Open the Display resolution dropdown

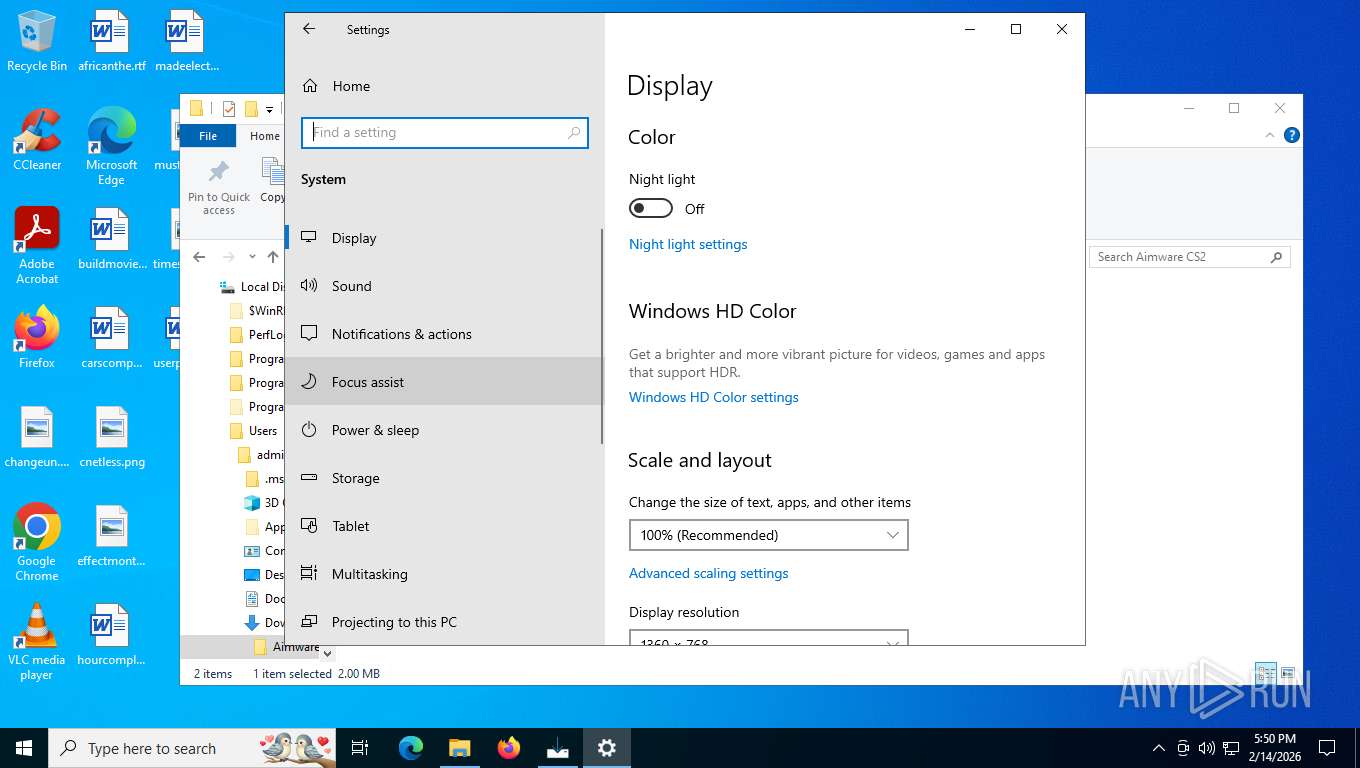768,639
